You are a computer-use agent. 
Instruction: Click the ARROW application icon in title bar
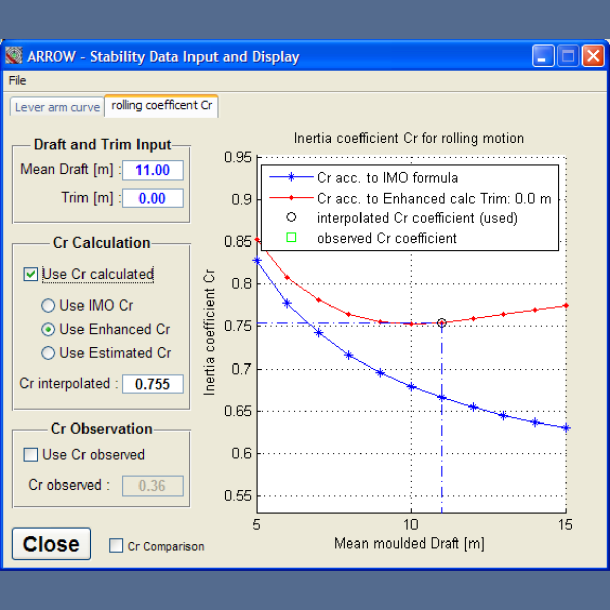14,56
